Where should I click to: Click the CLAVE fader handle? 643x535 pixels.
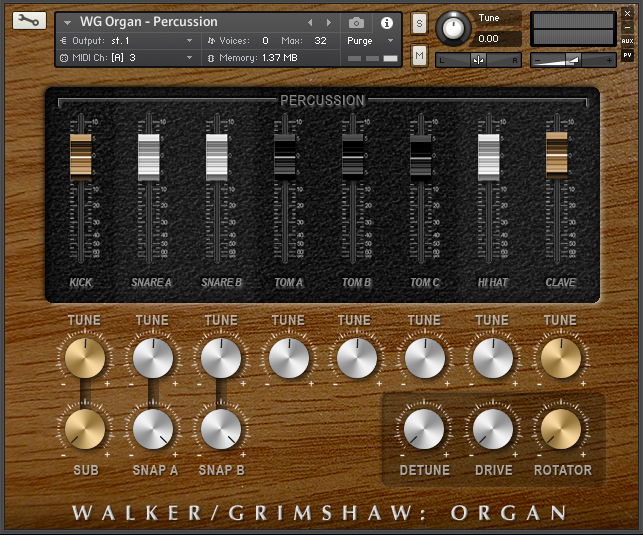(x=557, y=155)
